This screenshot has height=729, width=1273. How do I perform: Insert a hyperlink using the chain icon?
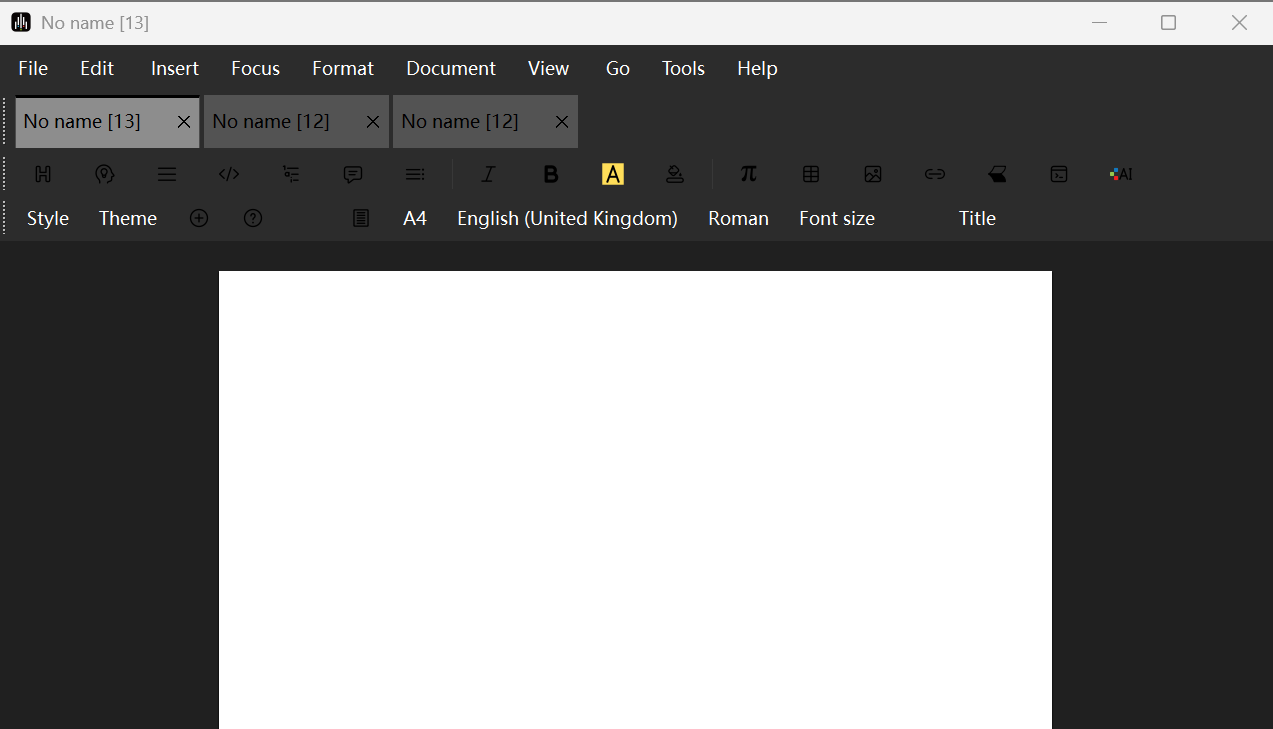935,174
